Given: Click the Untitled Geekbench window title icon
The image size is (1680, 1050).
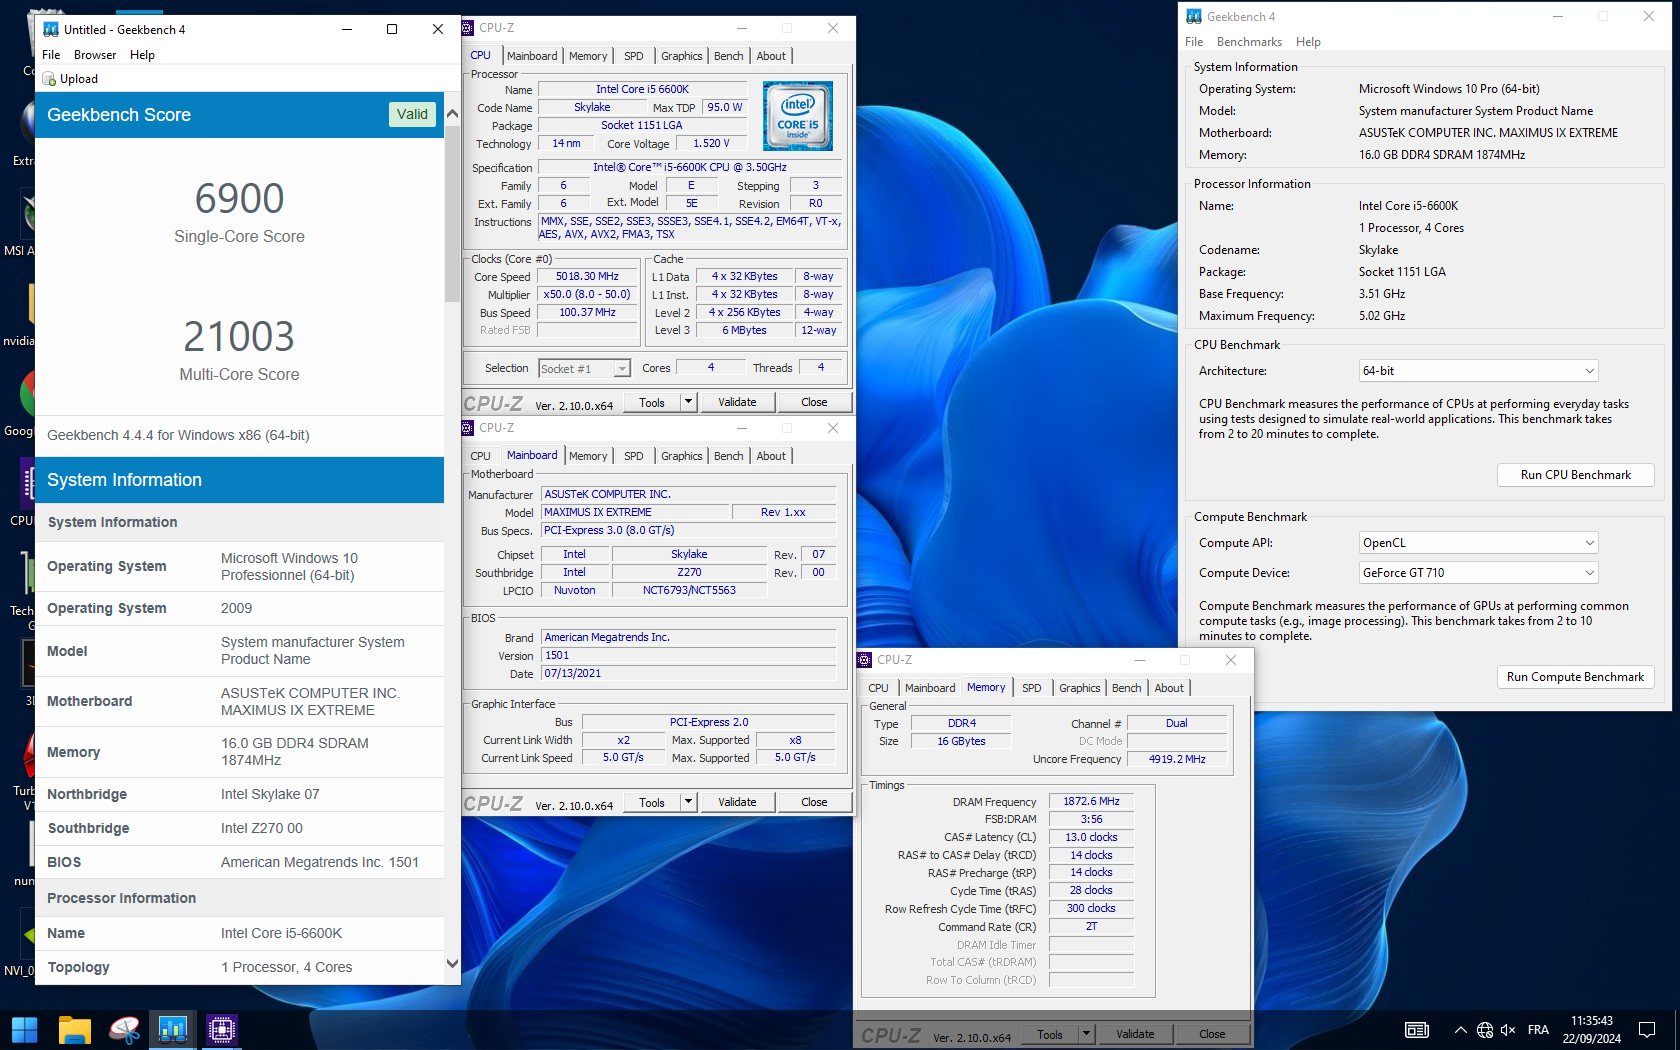Looking at the screenshot, I should click(x=51, y=29).
